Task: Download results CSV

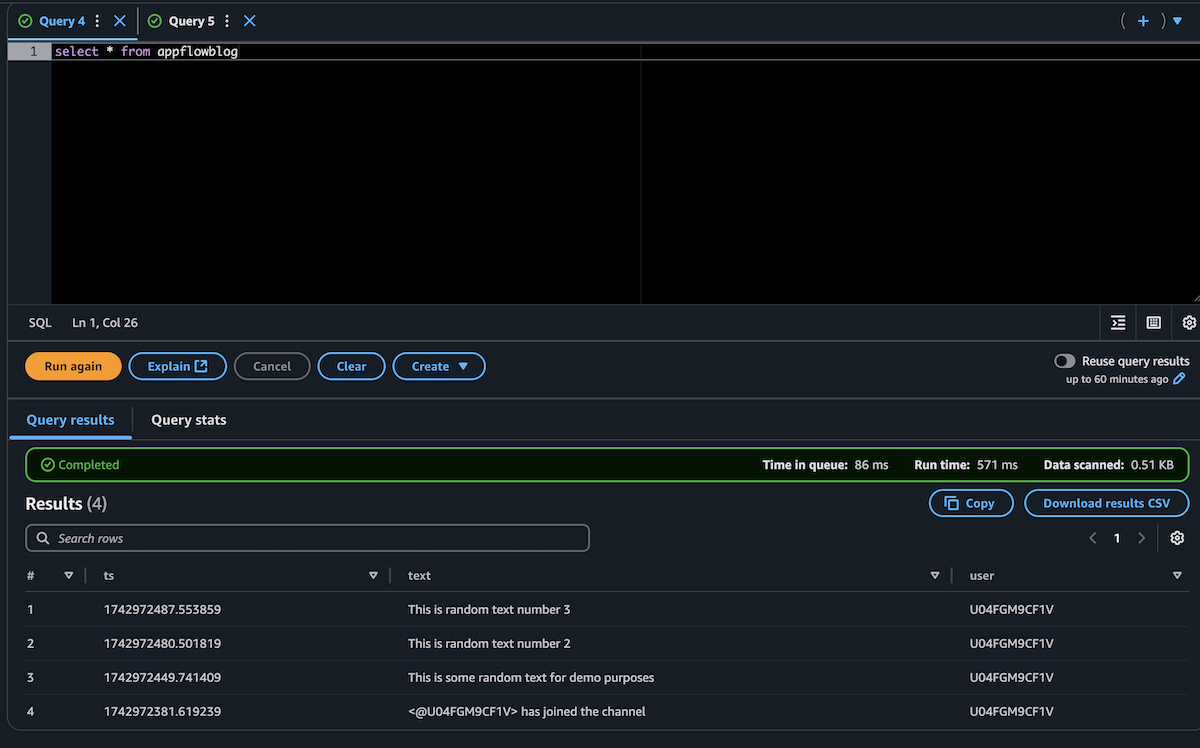Action: point(1106,503)
